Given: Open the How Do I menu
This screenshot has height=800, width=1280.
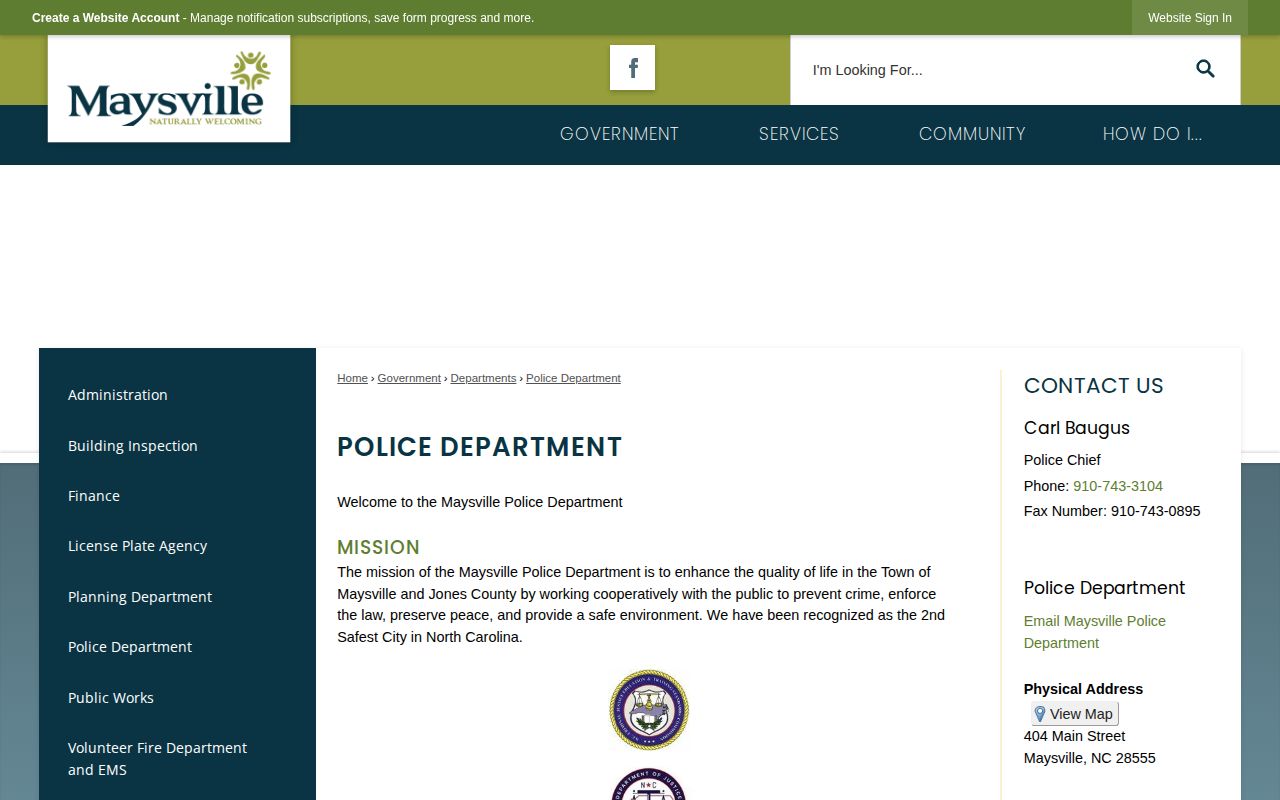Looking at the screenshot, I should tap(1152, 134).
